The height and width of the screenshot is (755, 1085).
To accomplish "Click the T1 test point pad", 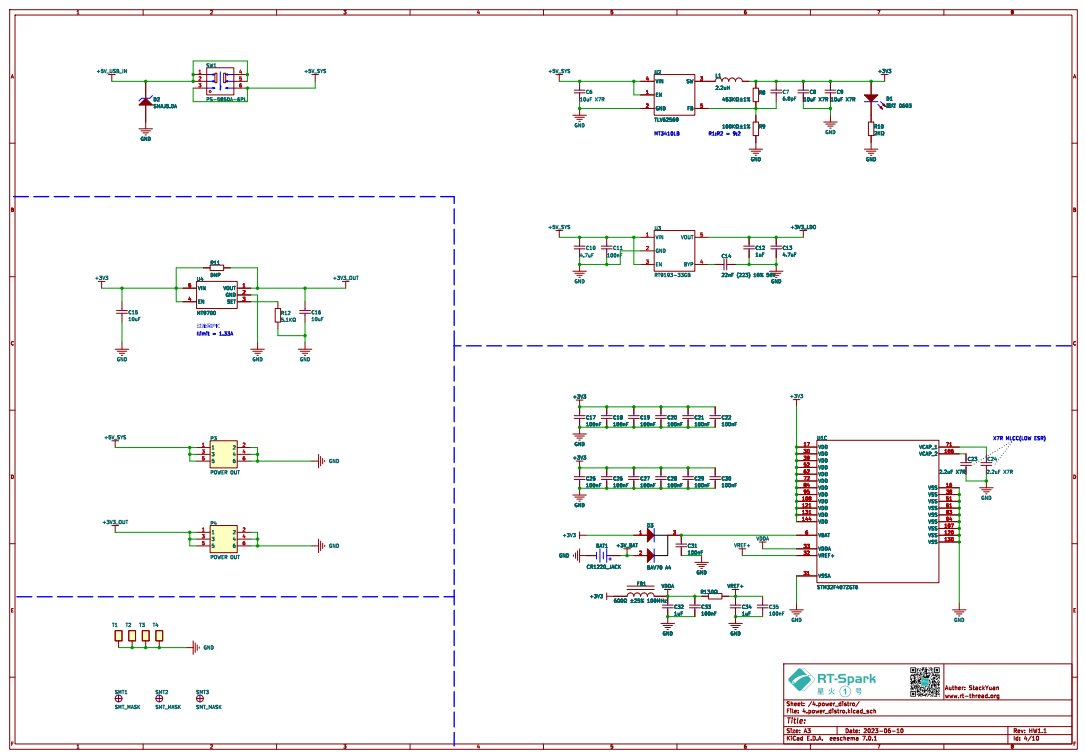I will 118,635.
